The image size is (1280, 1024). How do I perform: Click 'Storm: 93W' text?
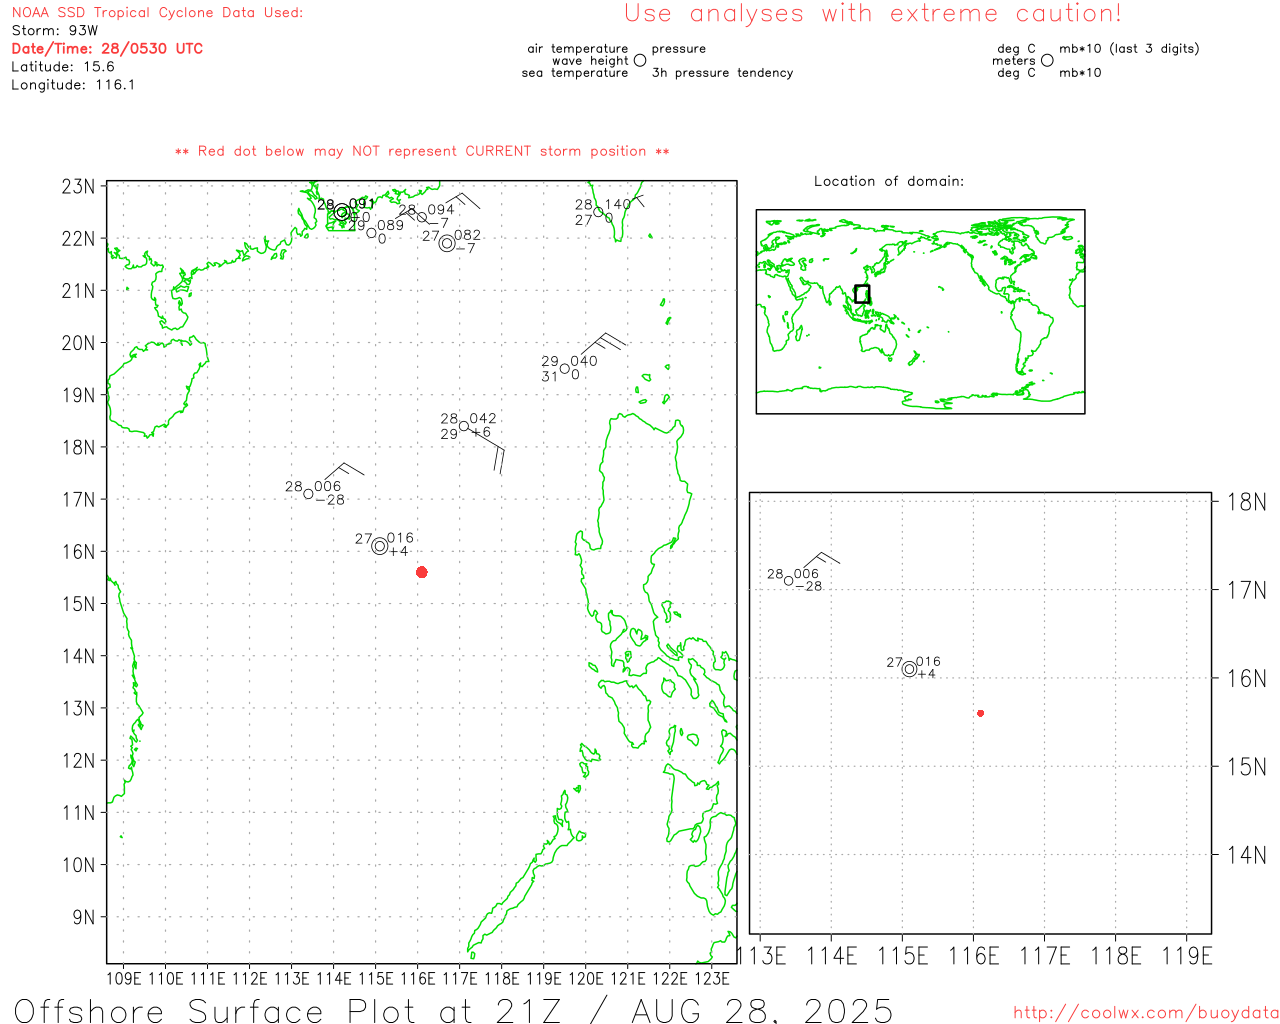(55, 31)
